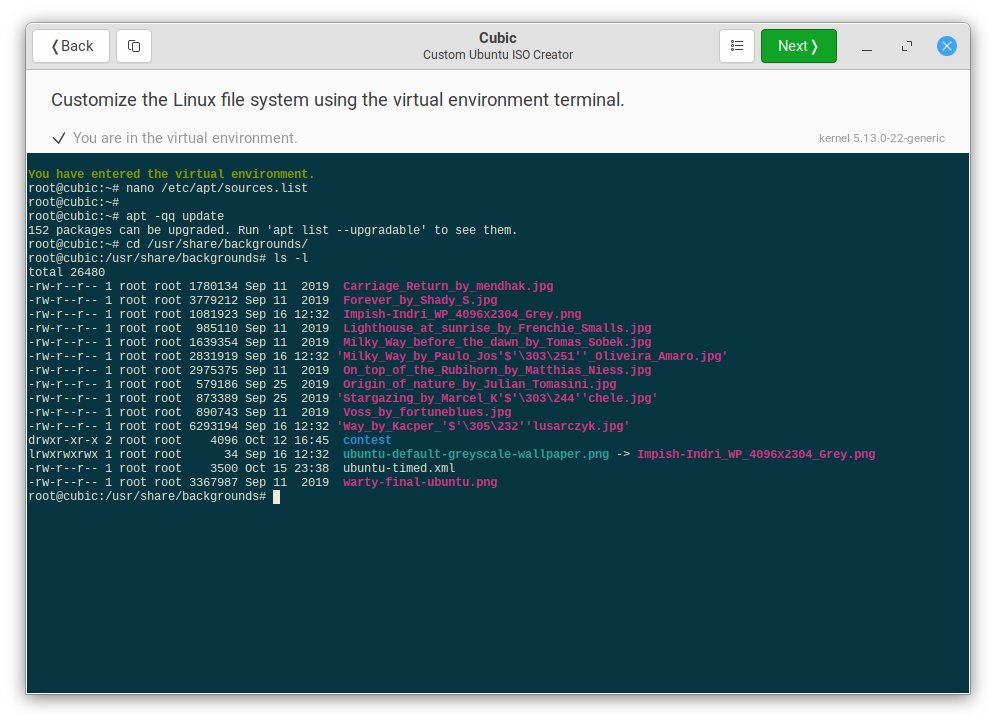Click the blue close icon
This screenshot has width=996, height=723.
point(946,46)
